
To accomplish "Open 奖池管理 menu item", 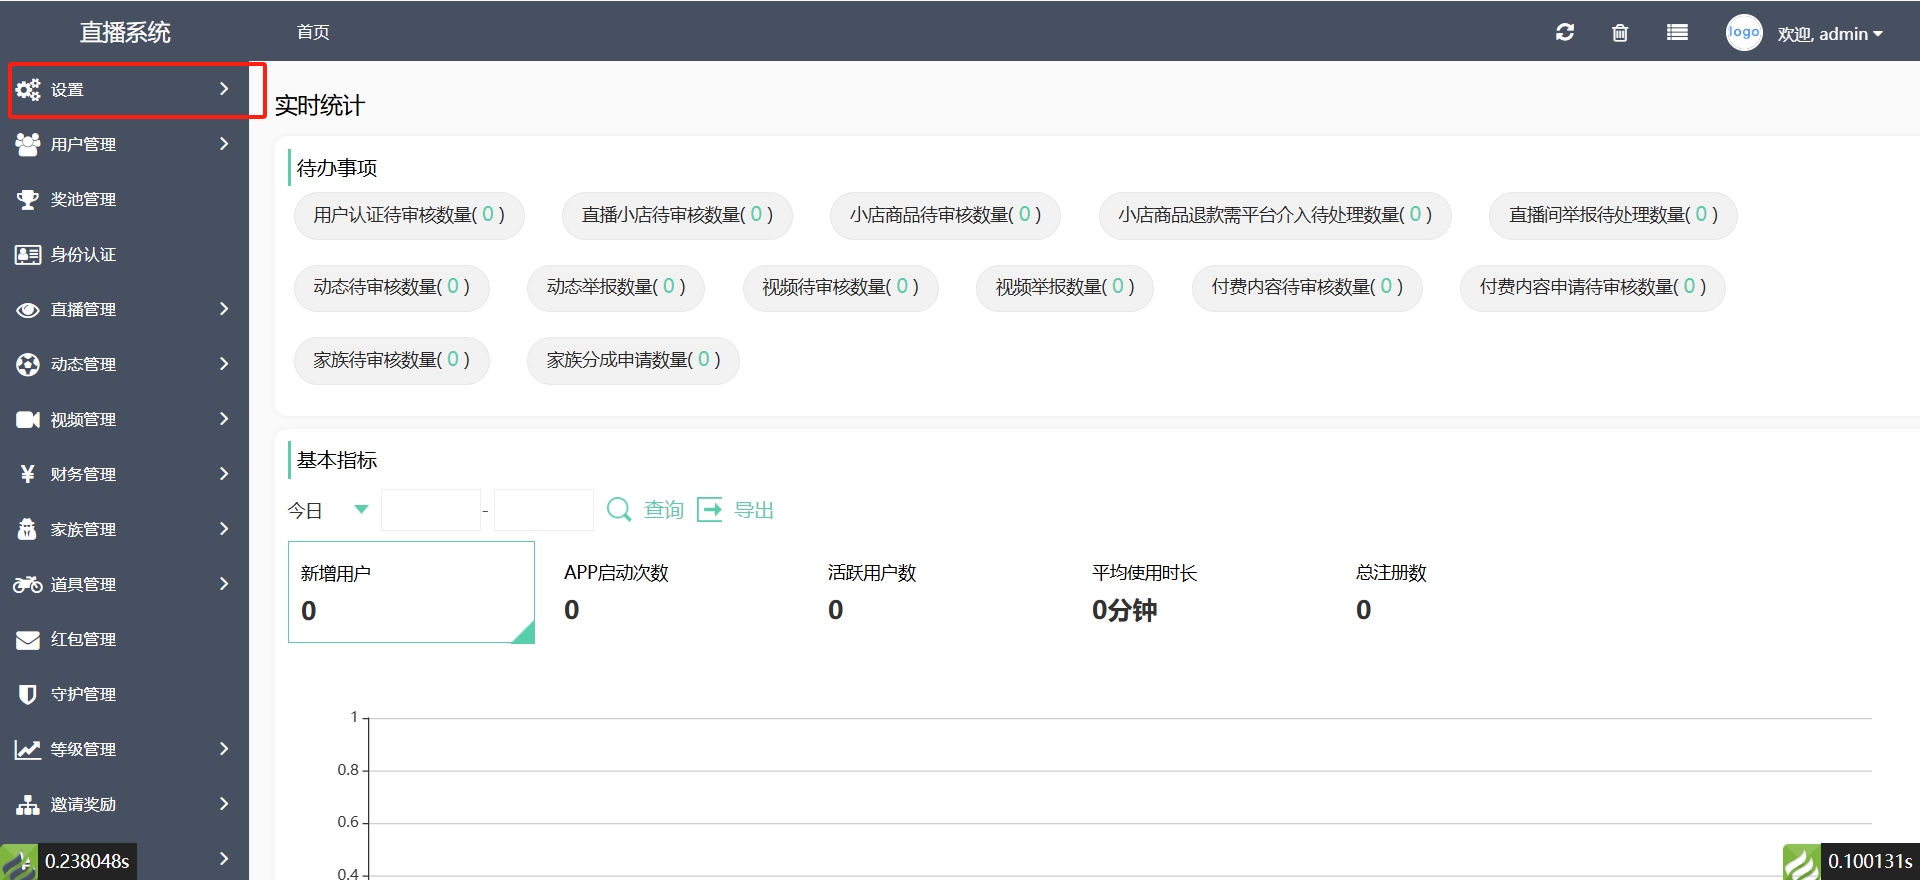I will (124, 199).
